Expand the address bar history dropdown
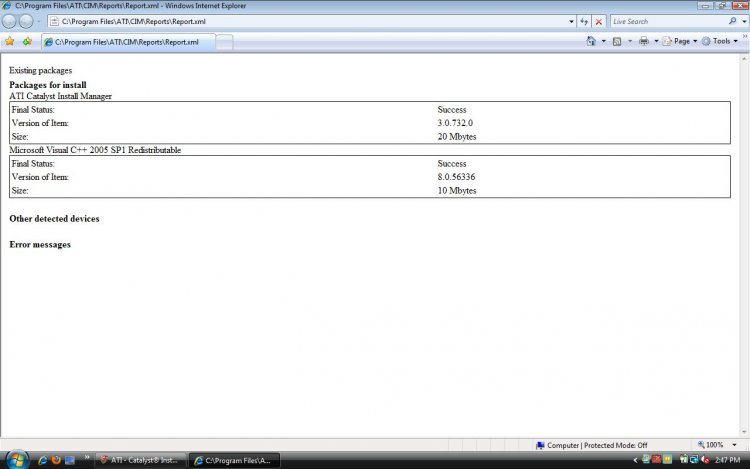 [x=571, y=22]
